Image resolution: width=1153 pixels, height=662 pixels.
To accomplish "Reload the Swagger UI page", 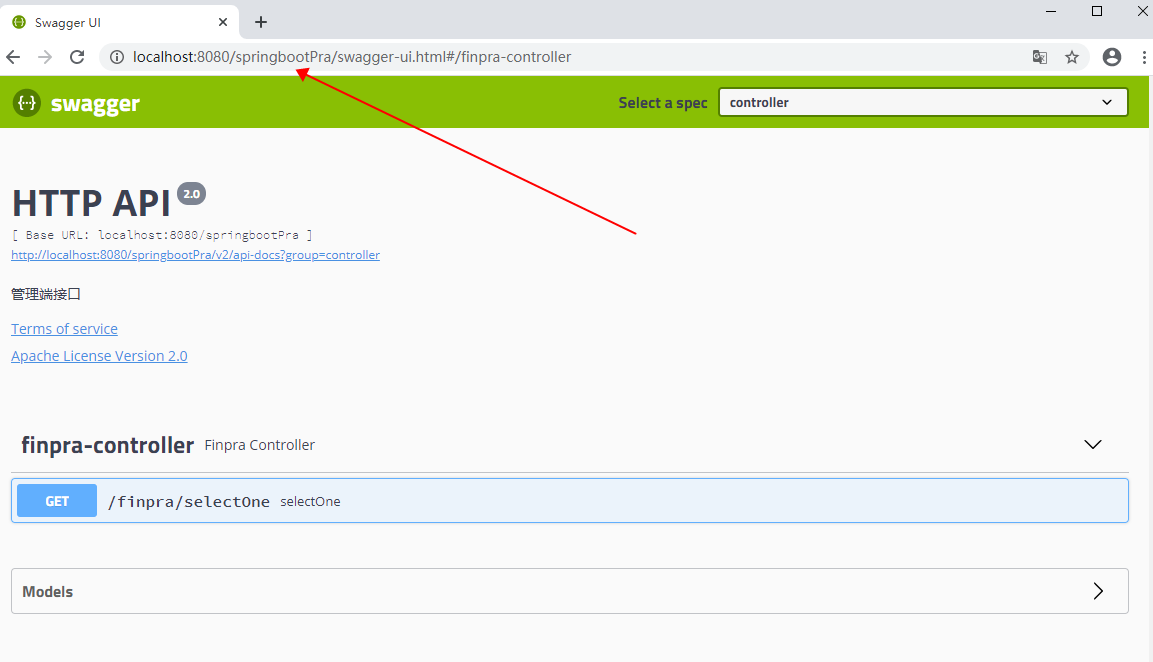I will [77, 57].
